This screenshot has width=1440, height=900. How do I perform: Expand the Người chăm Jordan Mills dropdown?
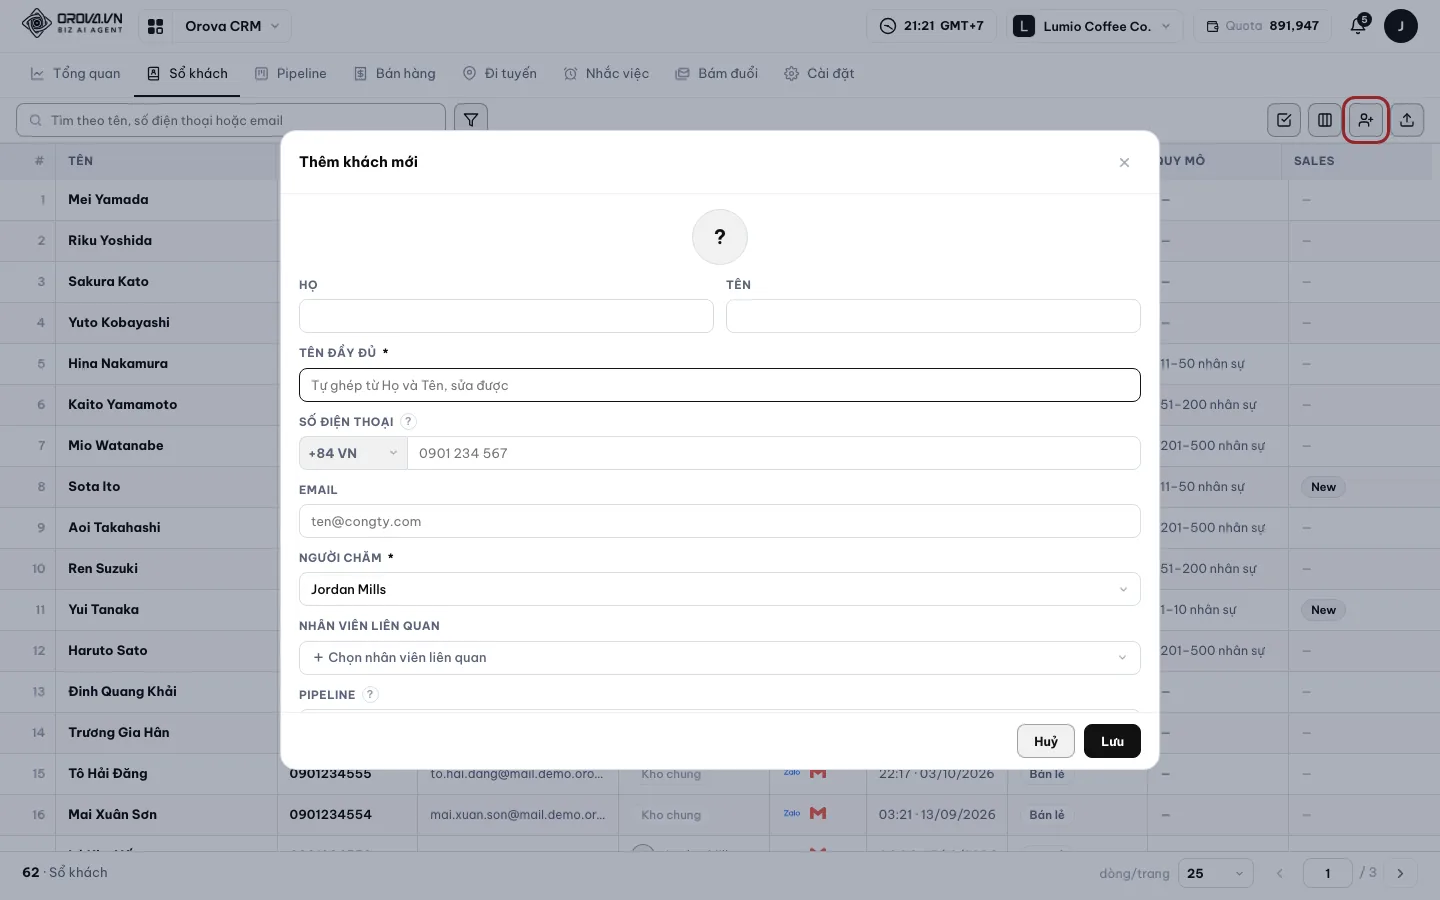point(720,589)
